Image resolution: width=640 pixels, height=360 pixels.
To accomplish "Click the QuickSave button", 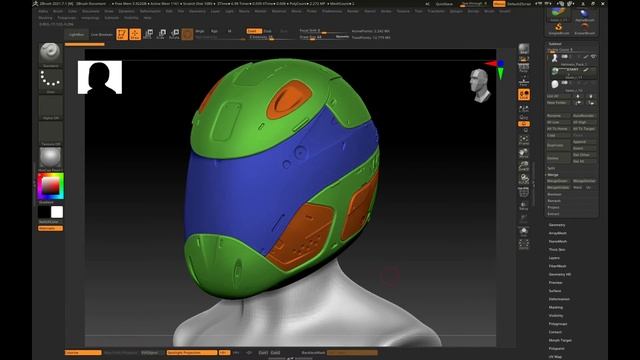I will [444, 4].
